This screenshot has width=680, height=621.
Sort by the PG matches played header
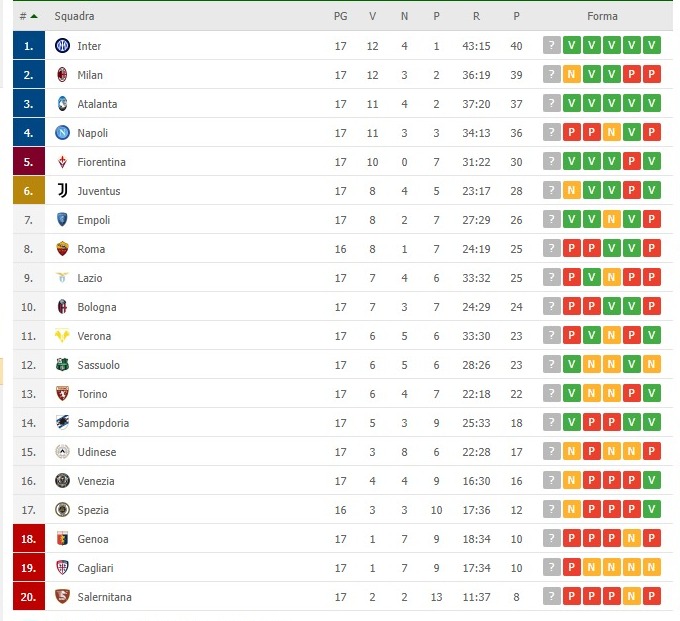[340, 16]
